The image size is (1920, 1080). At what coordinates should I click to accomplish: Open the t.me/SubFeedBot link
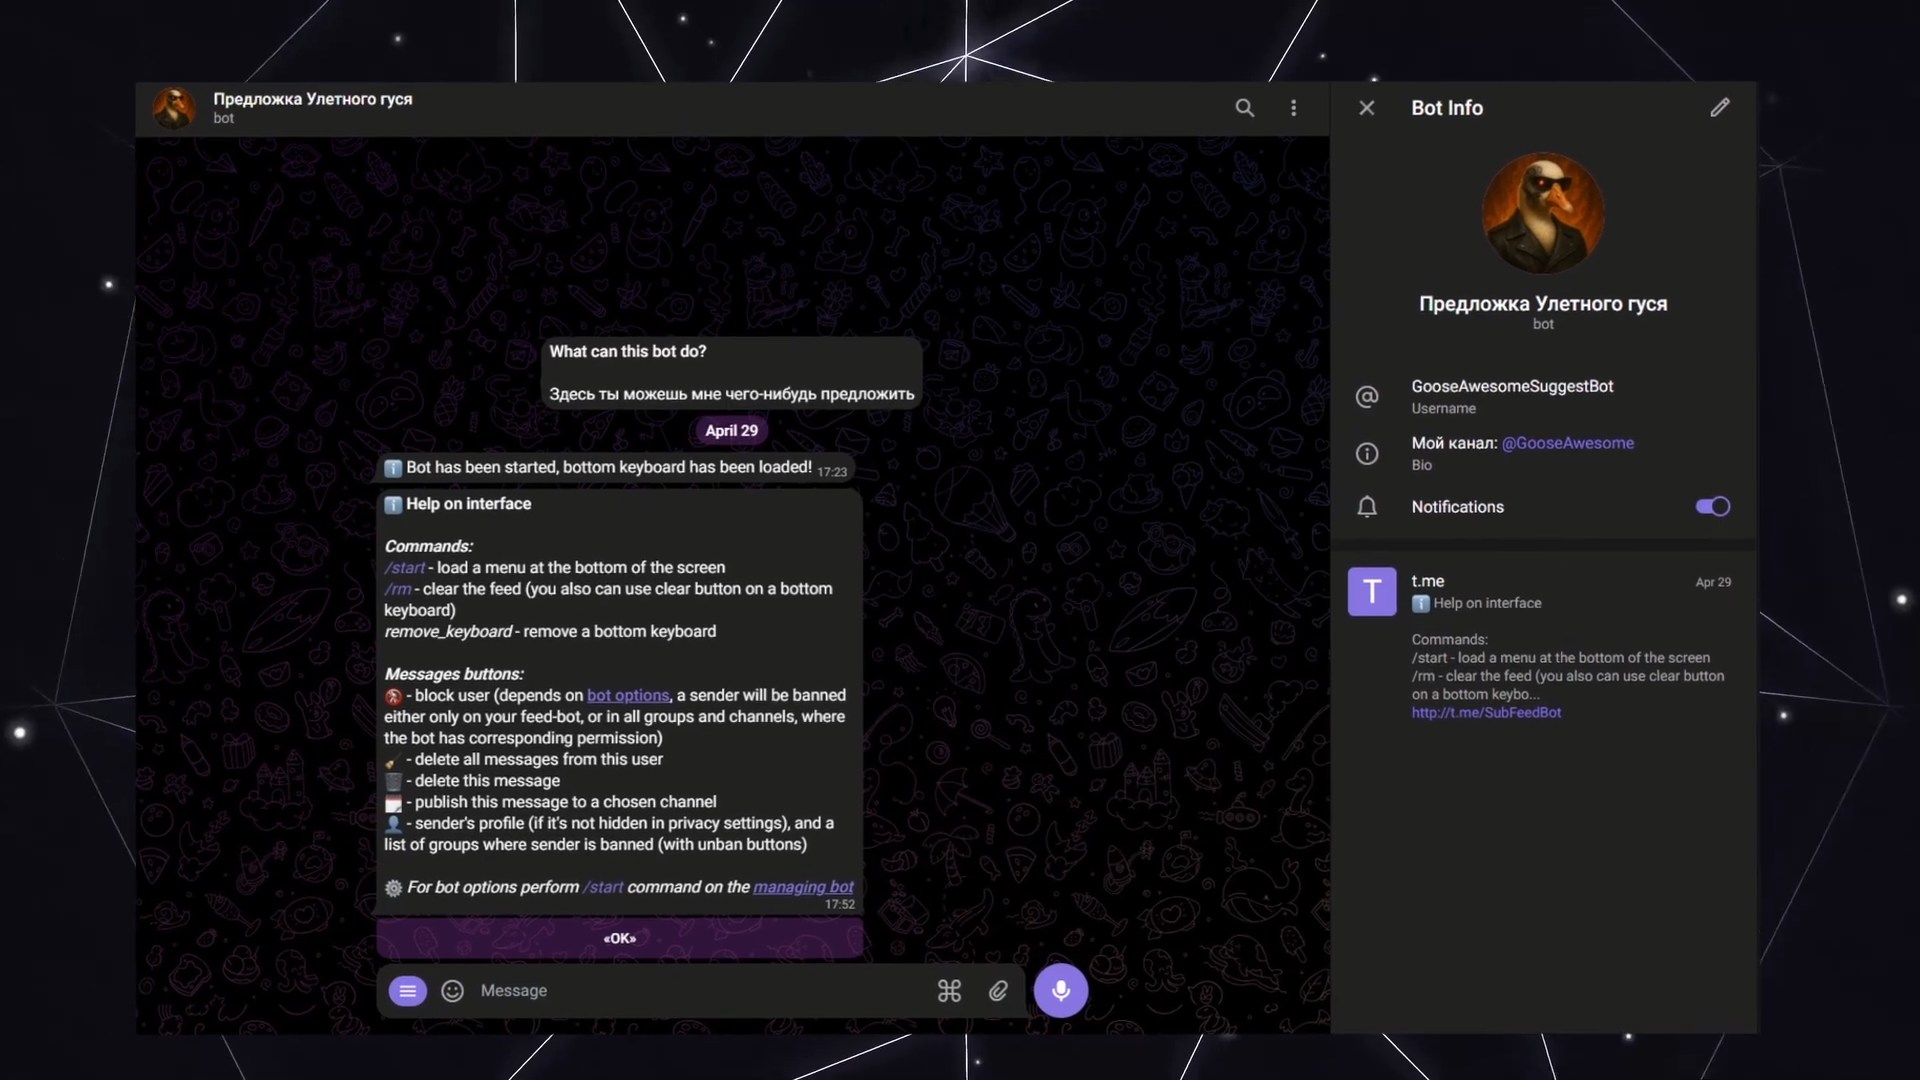click(1486, 713)
